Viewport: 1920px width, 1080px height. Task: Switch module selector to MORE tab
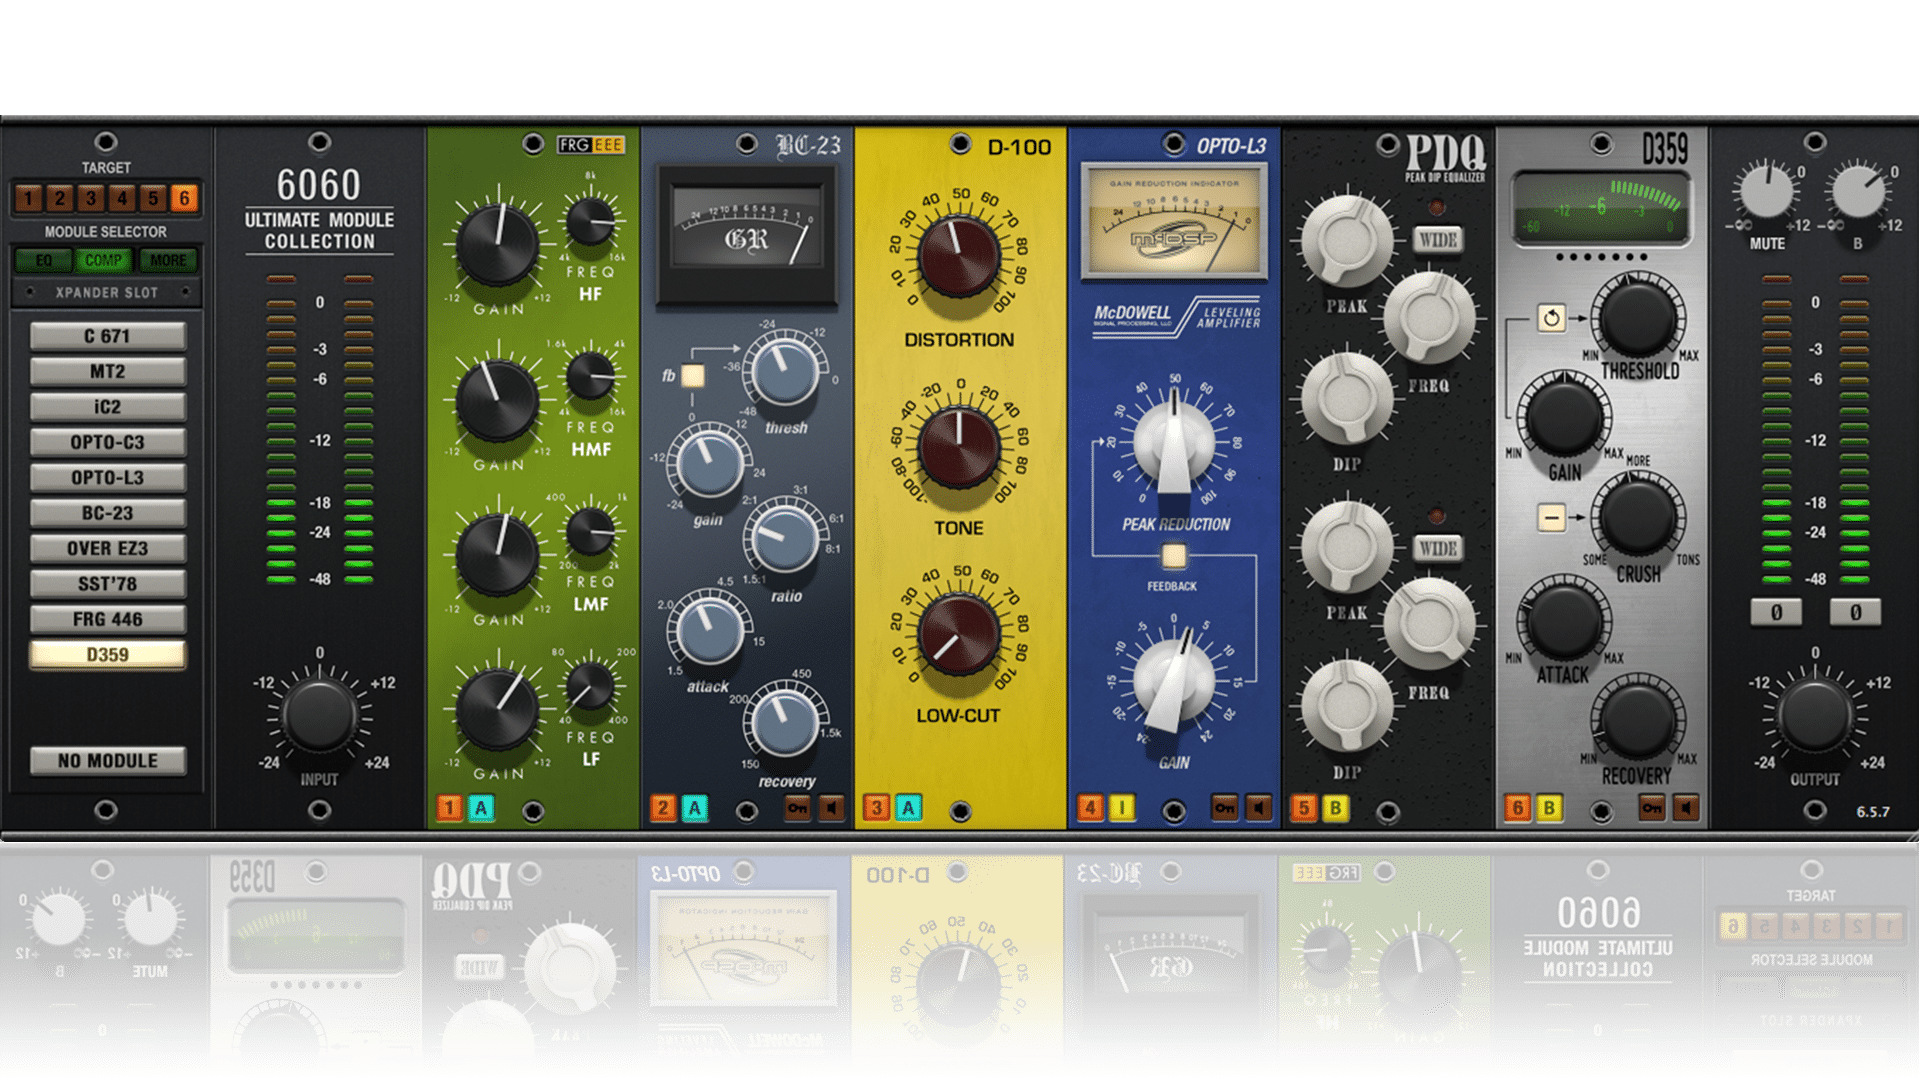tap(168, 261)
